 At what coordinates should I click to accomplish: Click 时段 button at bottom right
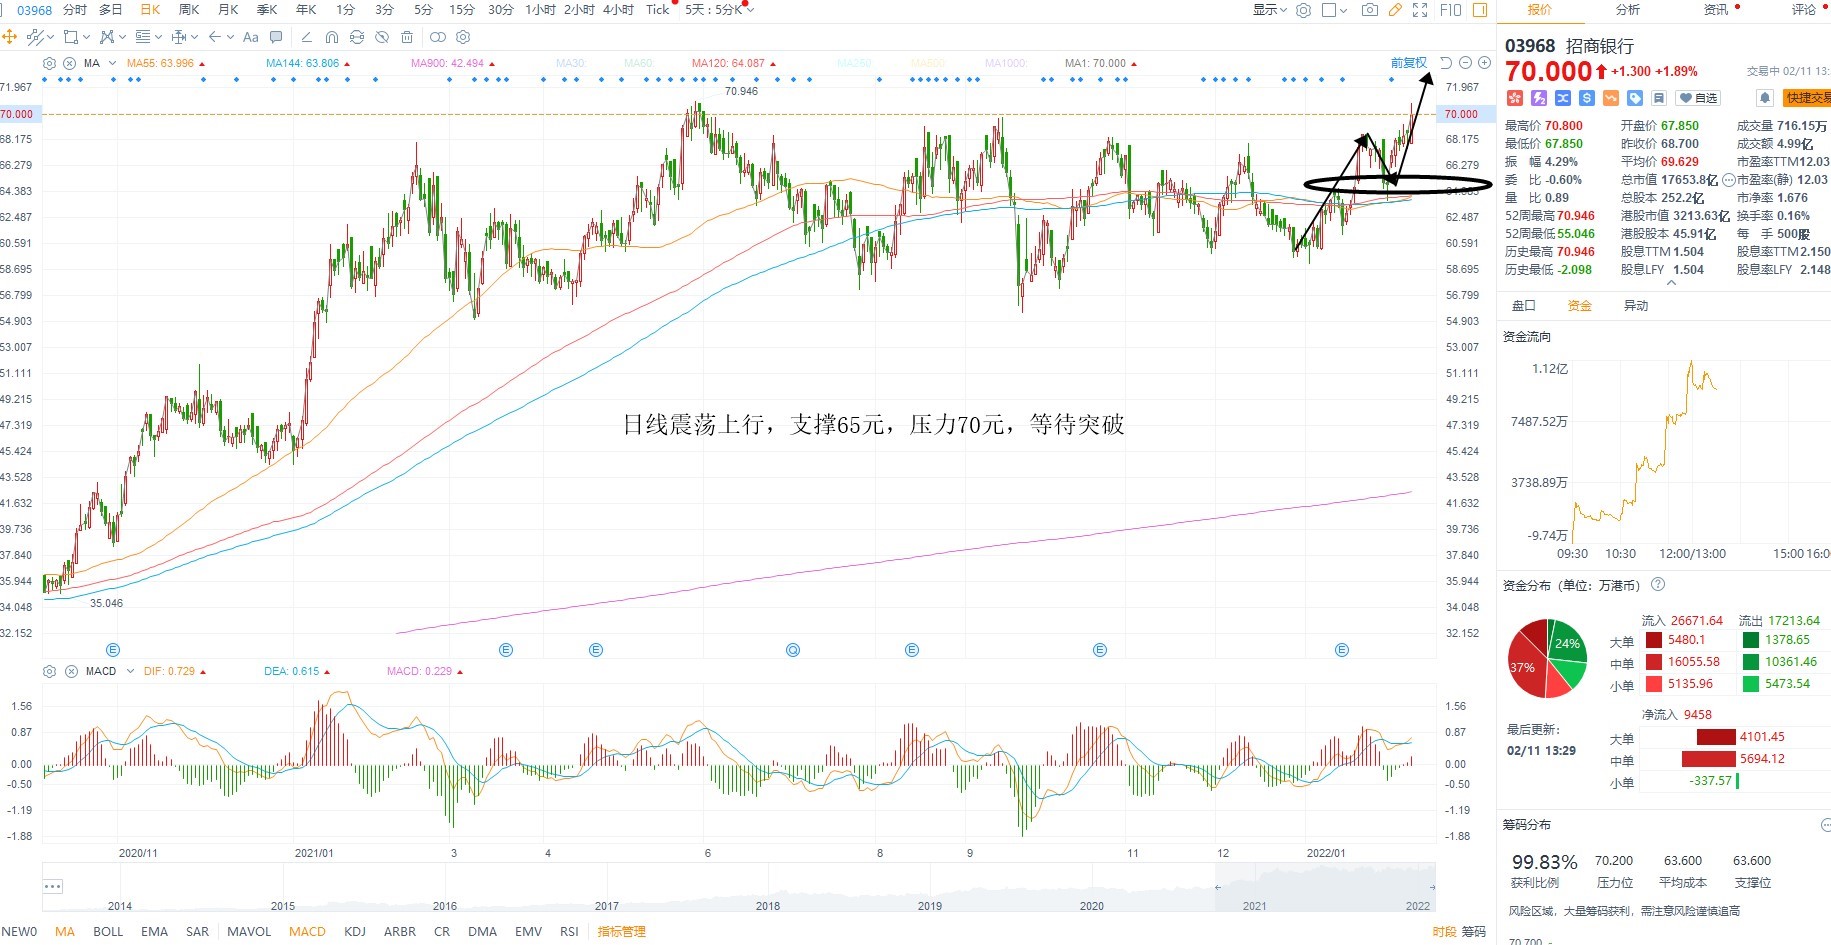click(x=1444, y=931)
